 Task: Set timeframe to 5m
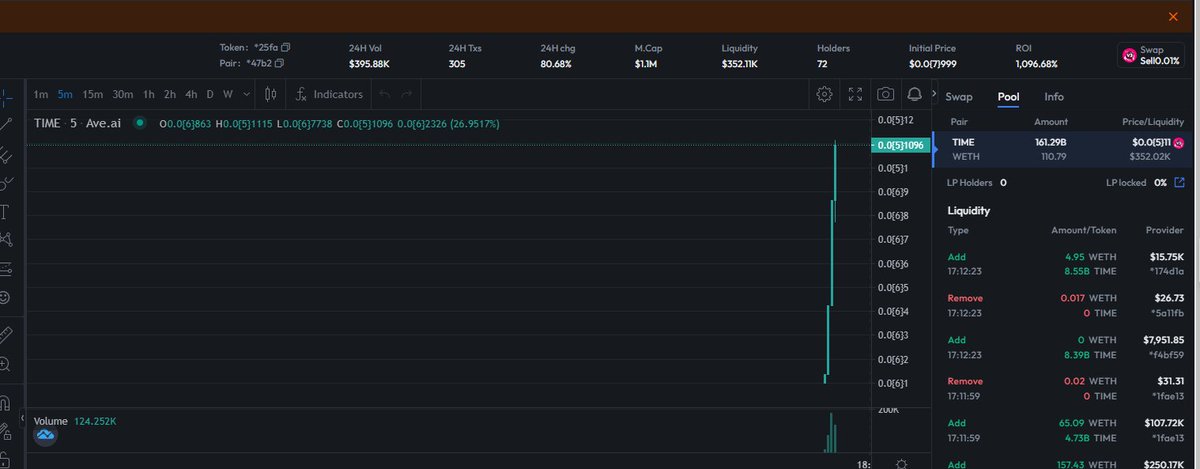tap(65, 94)
